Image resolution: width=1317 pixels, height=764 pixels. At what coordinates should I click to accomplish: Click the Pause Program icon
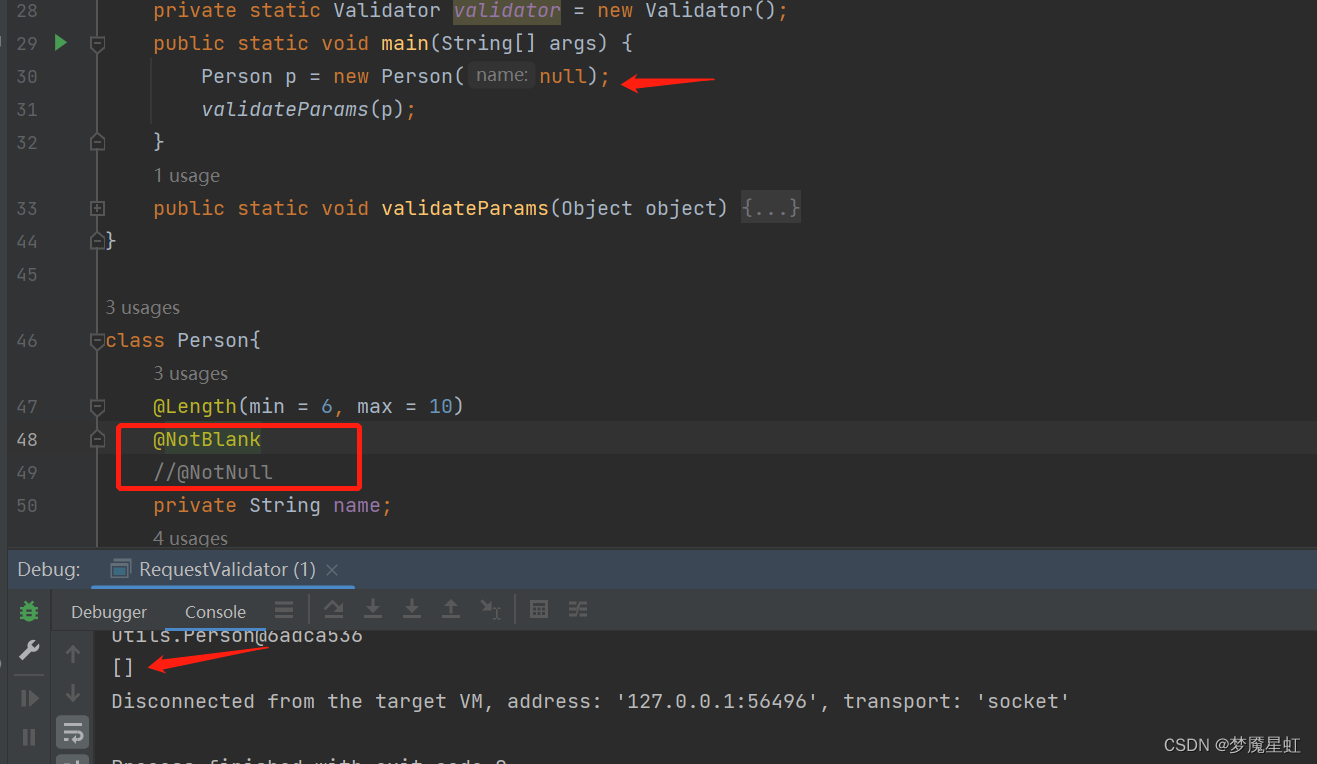pos(29,737)
